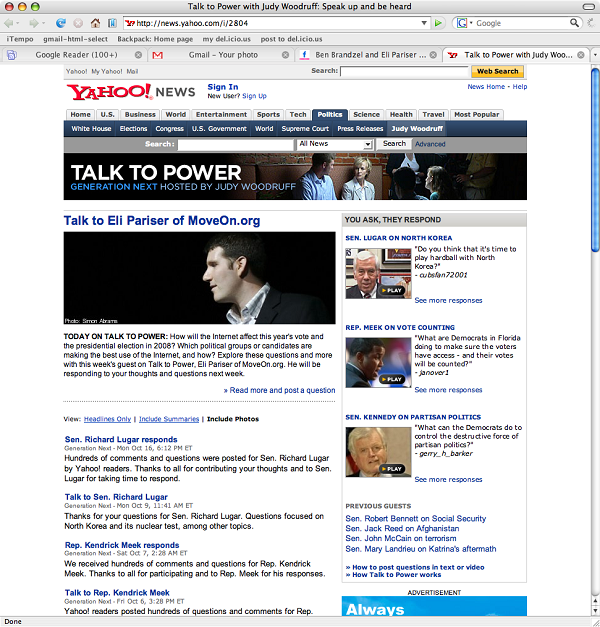Image resolution: width=600 pixels, height=627 pixels.
Task: Click the Web Search button
Action: click(497, 71)
